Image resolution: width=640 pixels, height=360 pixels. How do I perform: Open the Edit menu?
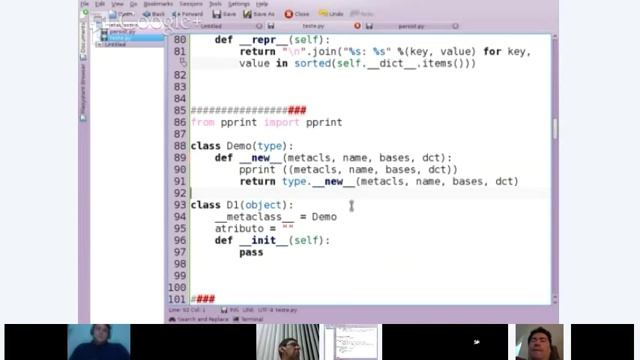(100, 4)
